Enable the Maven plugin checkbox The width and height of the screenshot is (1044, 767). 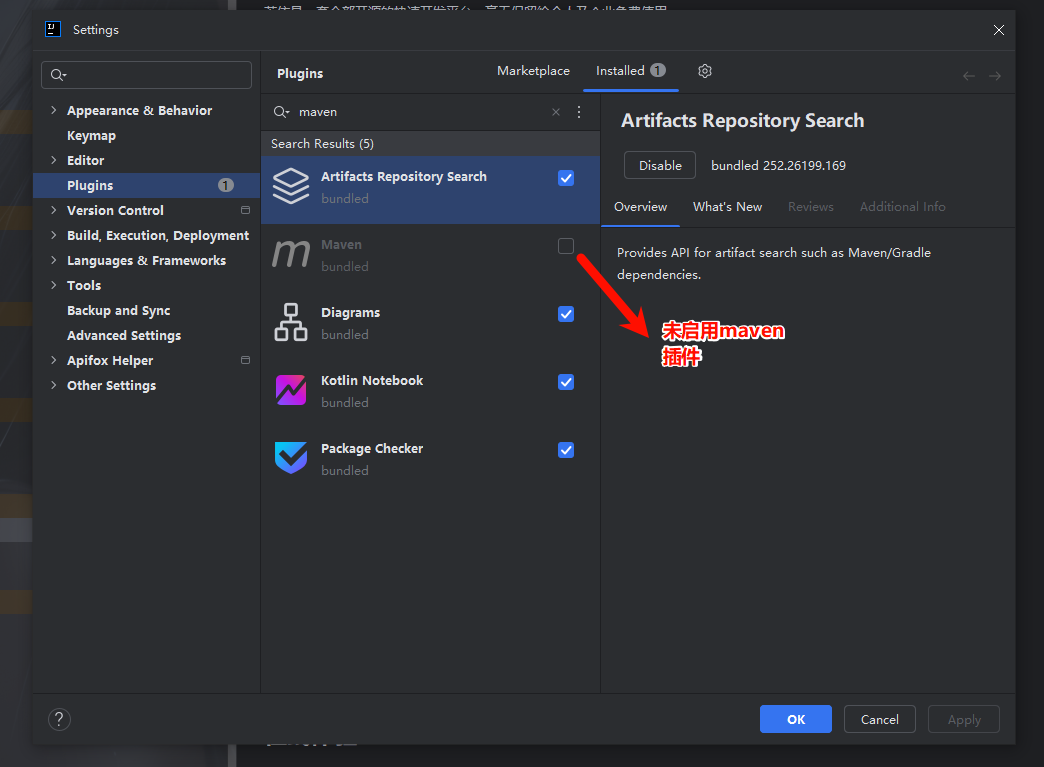click(x=566, y=246)
